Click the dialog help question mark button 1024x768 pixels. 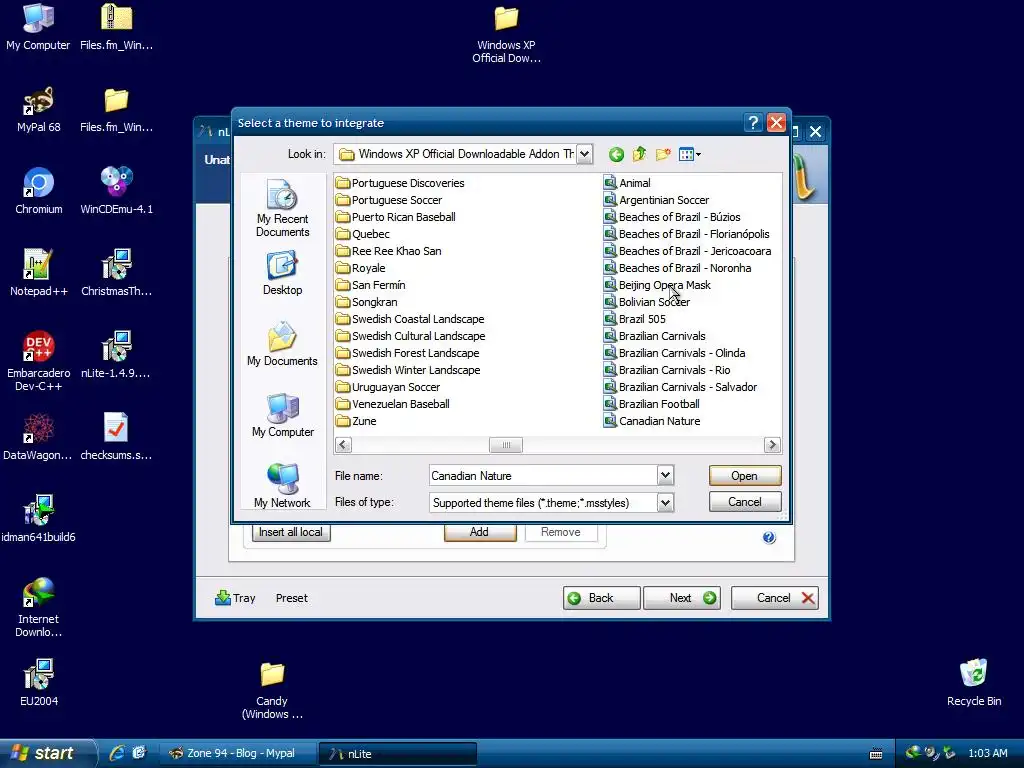[752, 123]
